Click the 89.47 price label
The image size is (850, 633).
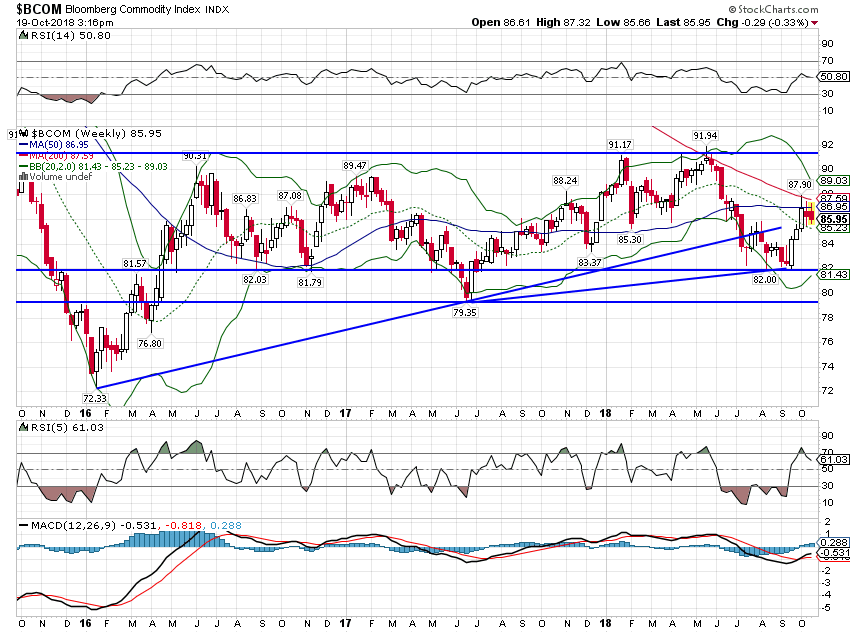[355, 165]
